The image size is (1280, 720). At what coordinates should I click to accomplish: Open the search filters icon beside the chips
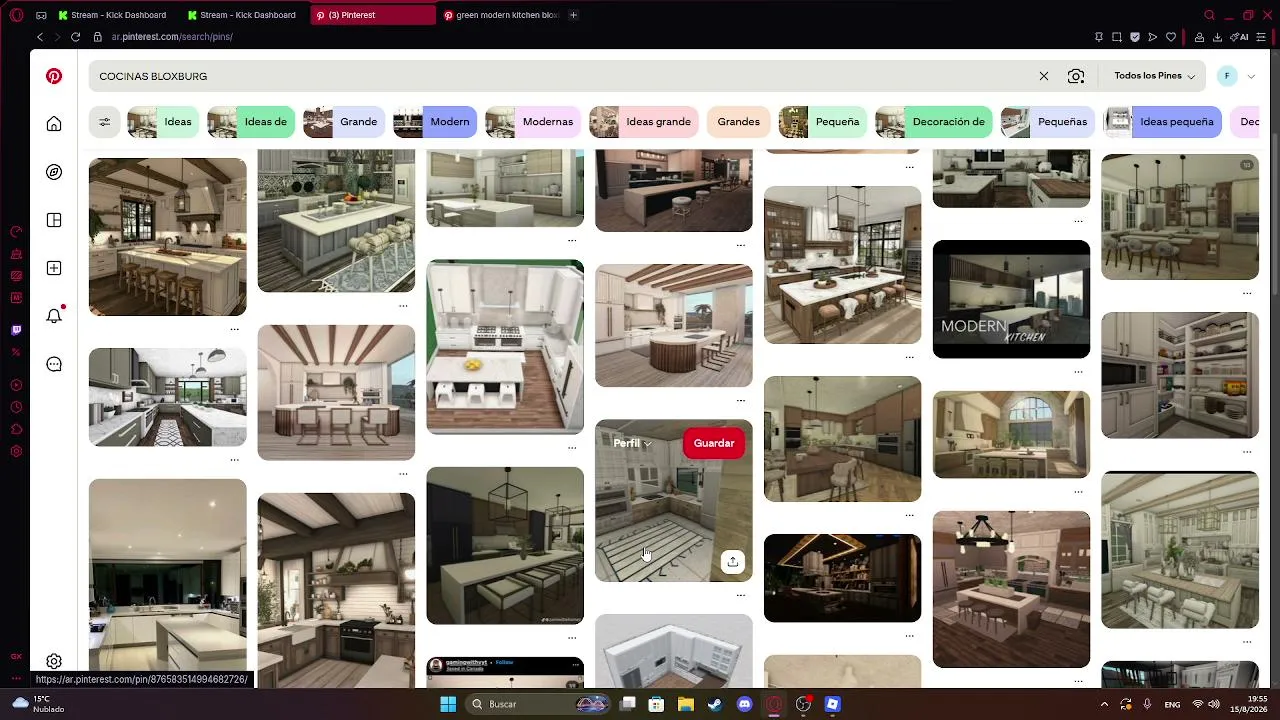pos(104,122)
